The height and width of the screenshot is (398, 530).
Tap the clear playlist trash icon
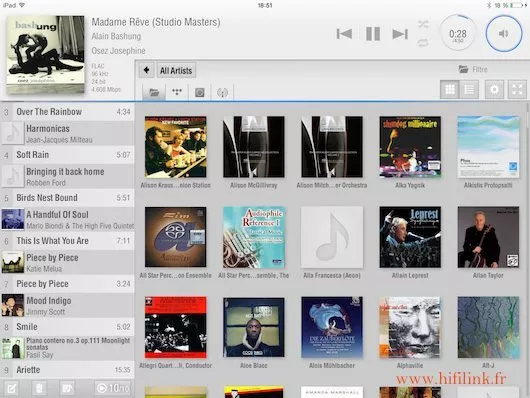[x=39, y=388]
